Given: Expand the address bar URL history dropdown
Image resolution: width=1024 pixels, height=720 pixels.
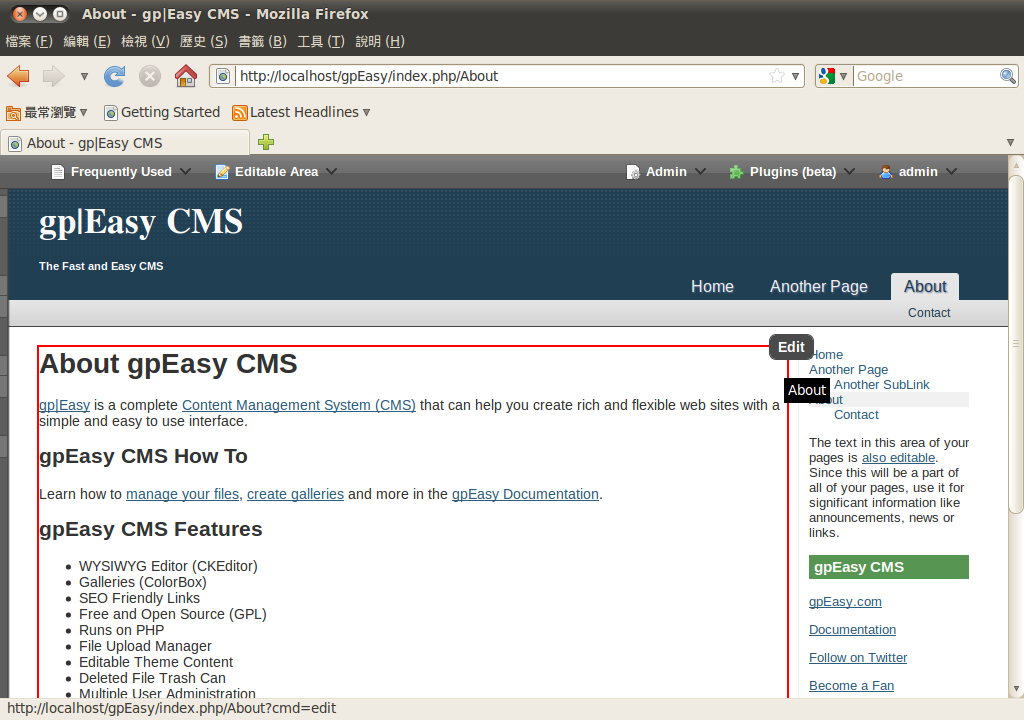Looking at the screenshot, I should tap(795, 76).
